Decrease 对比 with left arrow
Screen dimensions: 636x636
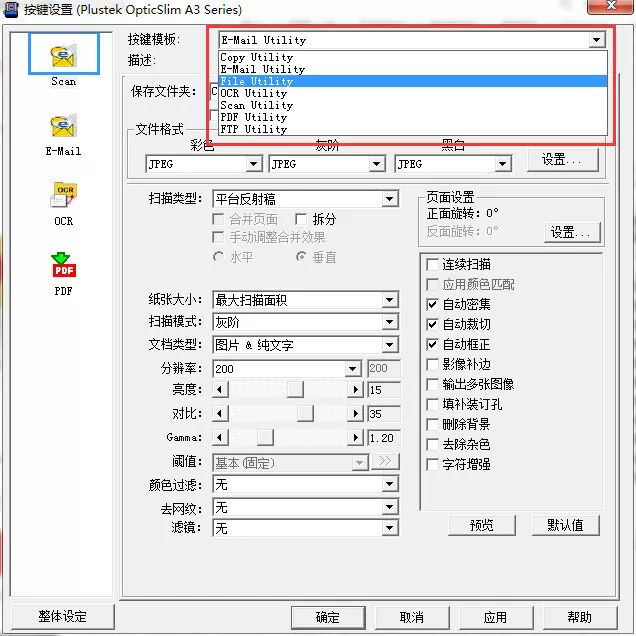(x=220, y=414)
